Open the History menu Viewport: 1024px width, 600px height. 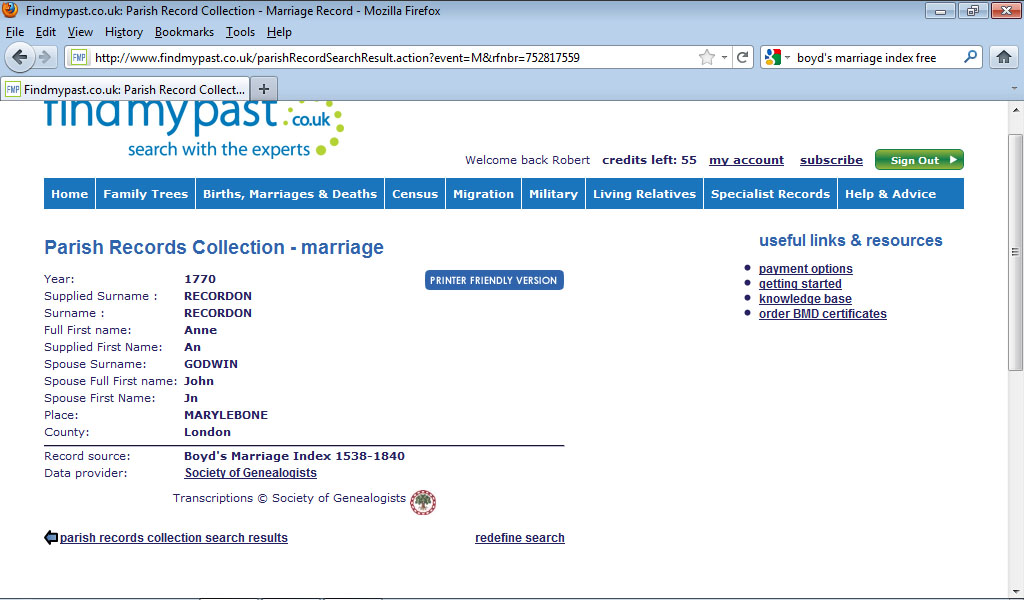(123, 32)
